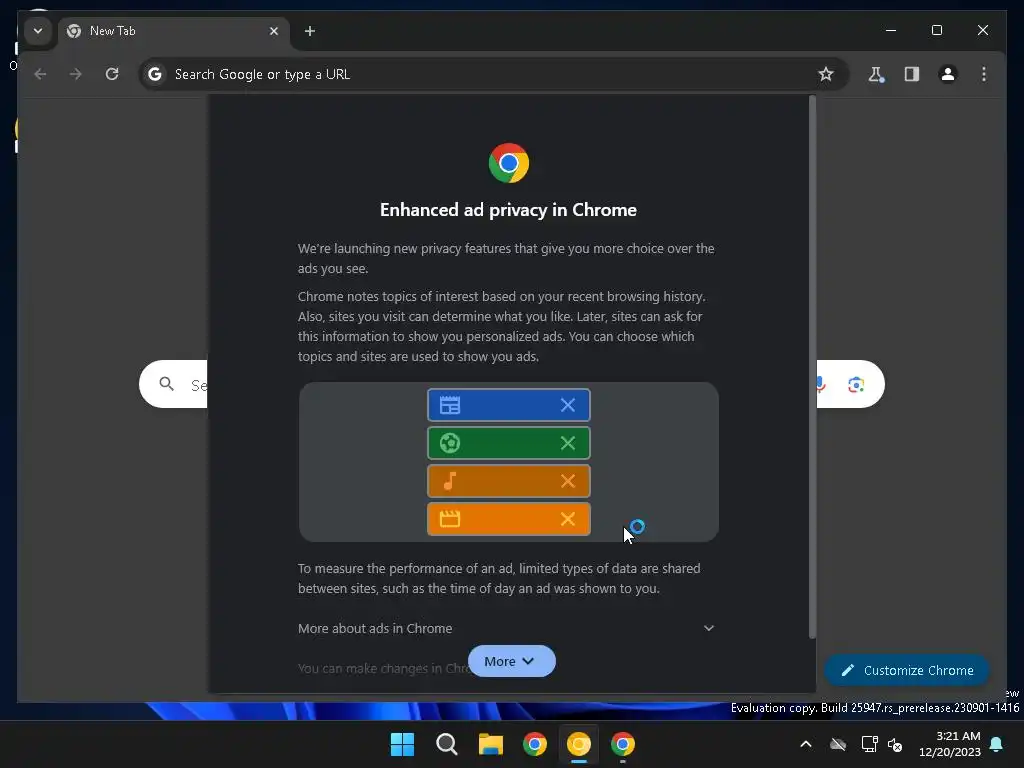Open Chrome Labs flask icon
Viewport: 1024px width, 768px height.
[x=876, y=74]
